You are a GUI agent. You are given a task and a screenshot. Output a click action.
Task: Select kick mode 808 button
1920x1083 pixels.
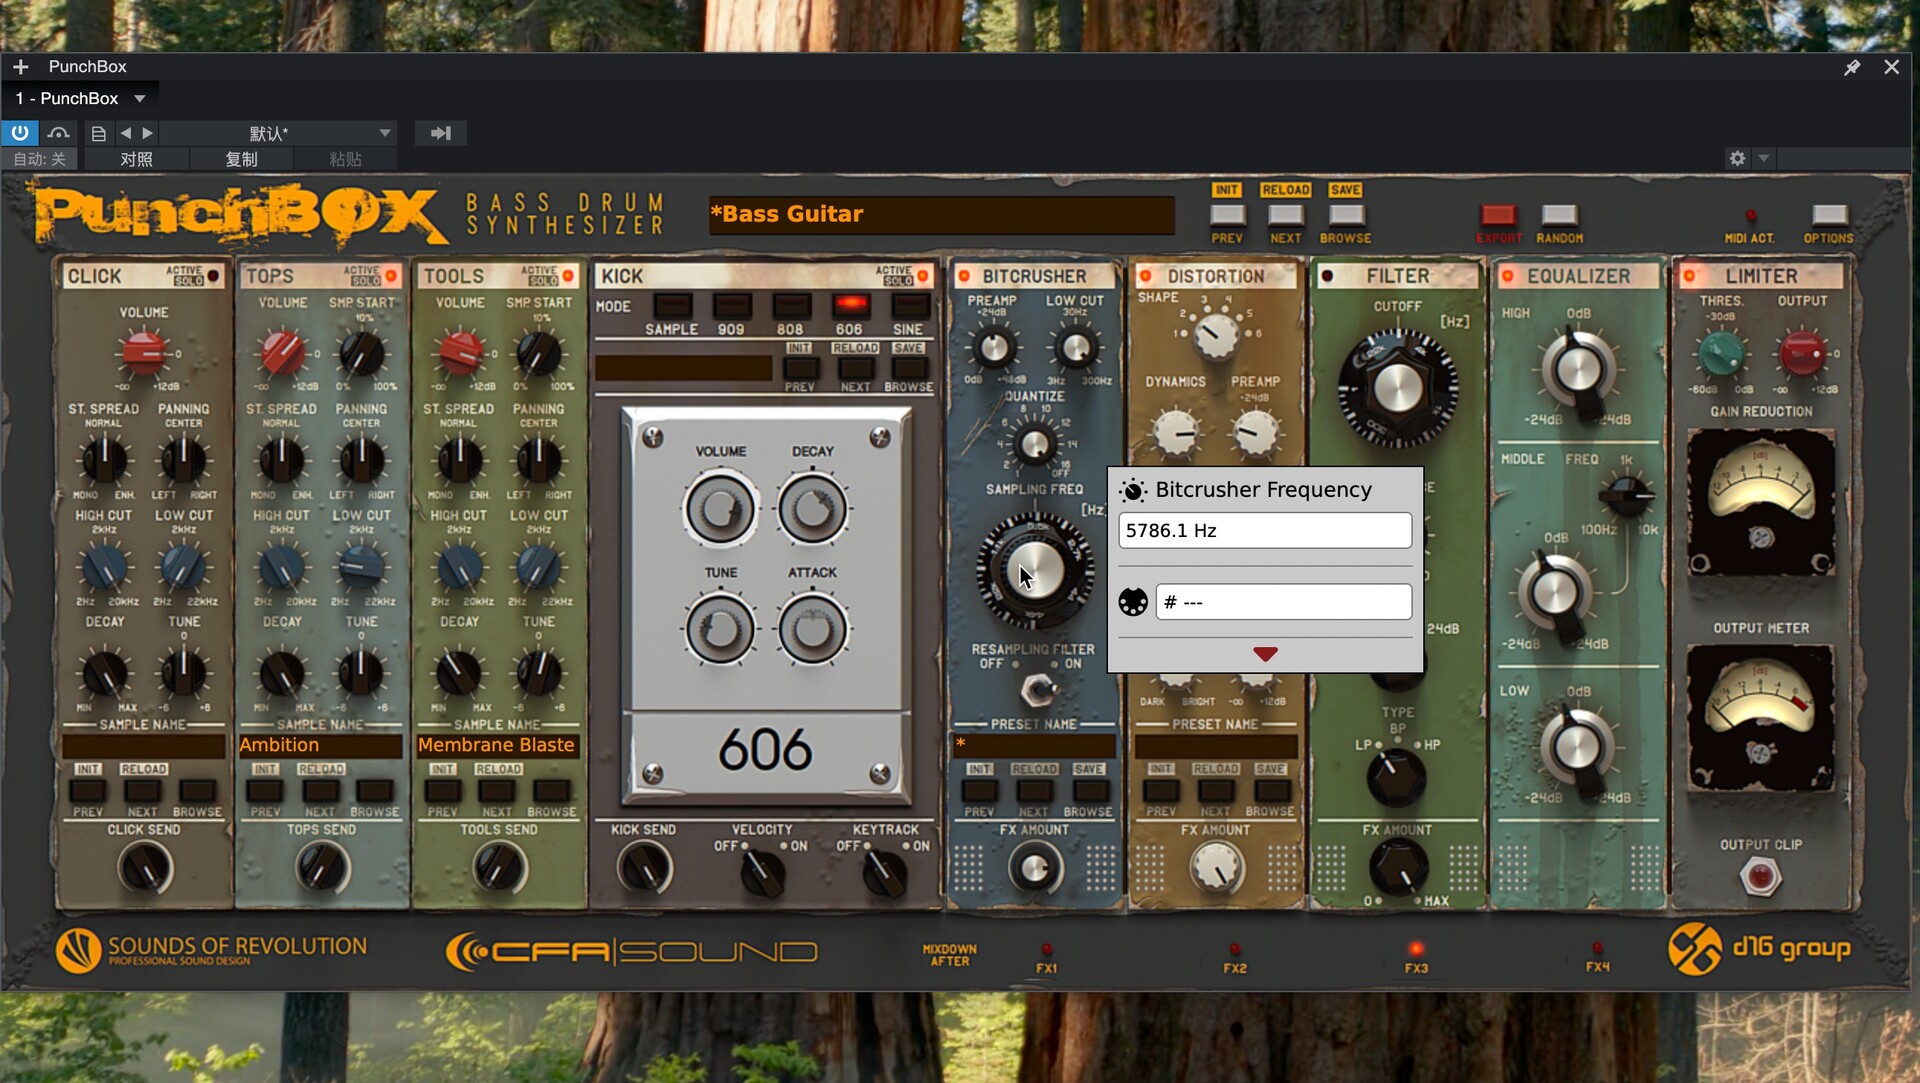(x=791, y=306)
